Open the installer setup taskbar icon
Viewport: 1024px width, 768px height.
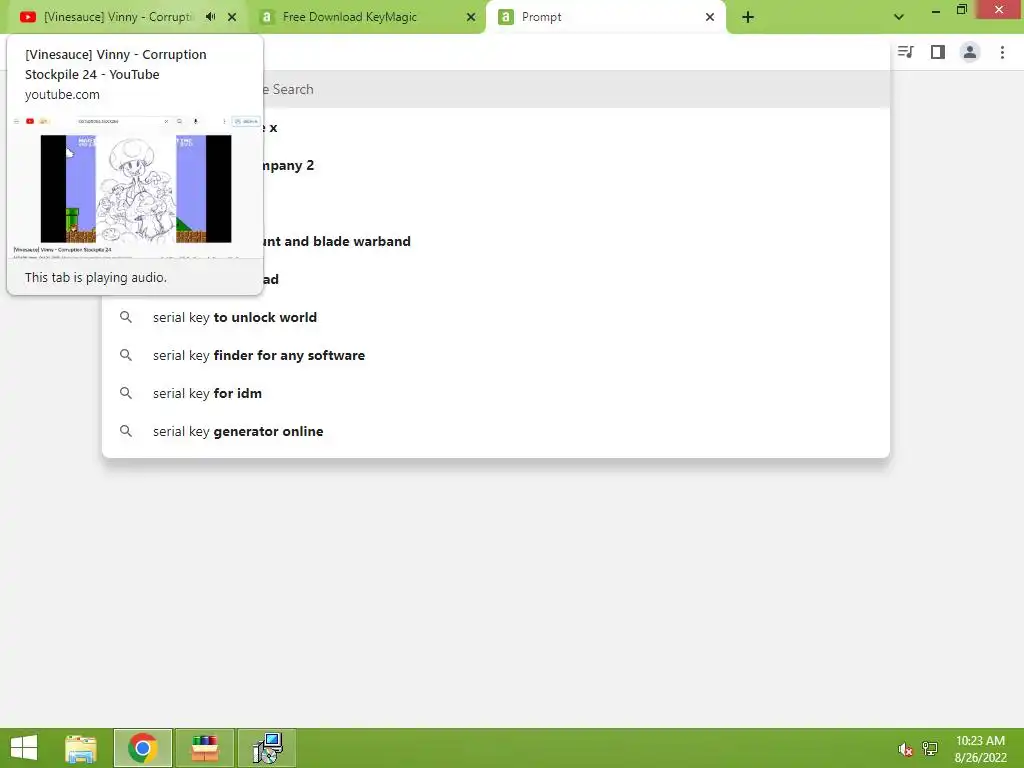[267, 748]
